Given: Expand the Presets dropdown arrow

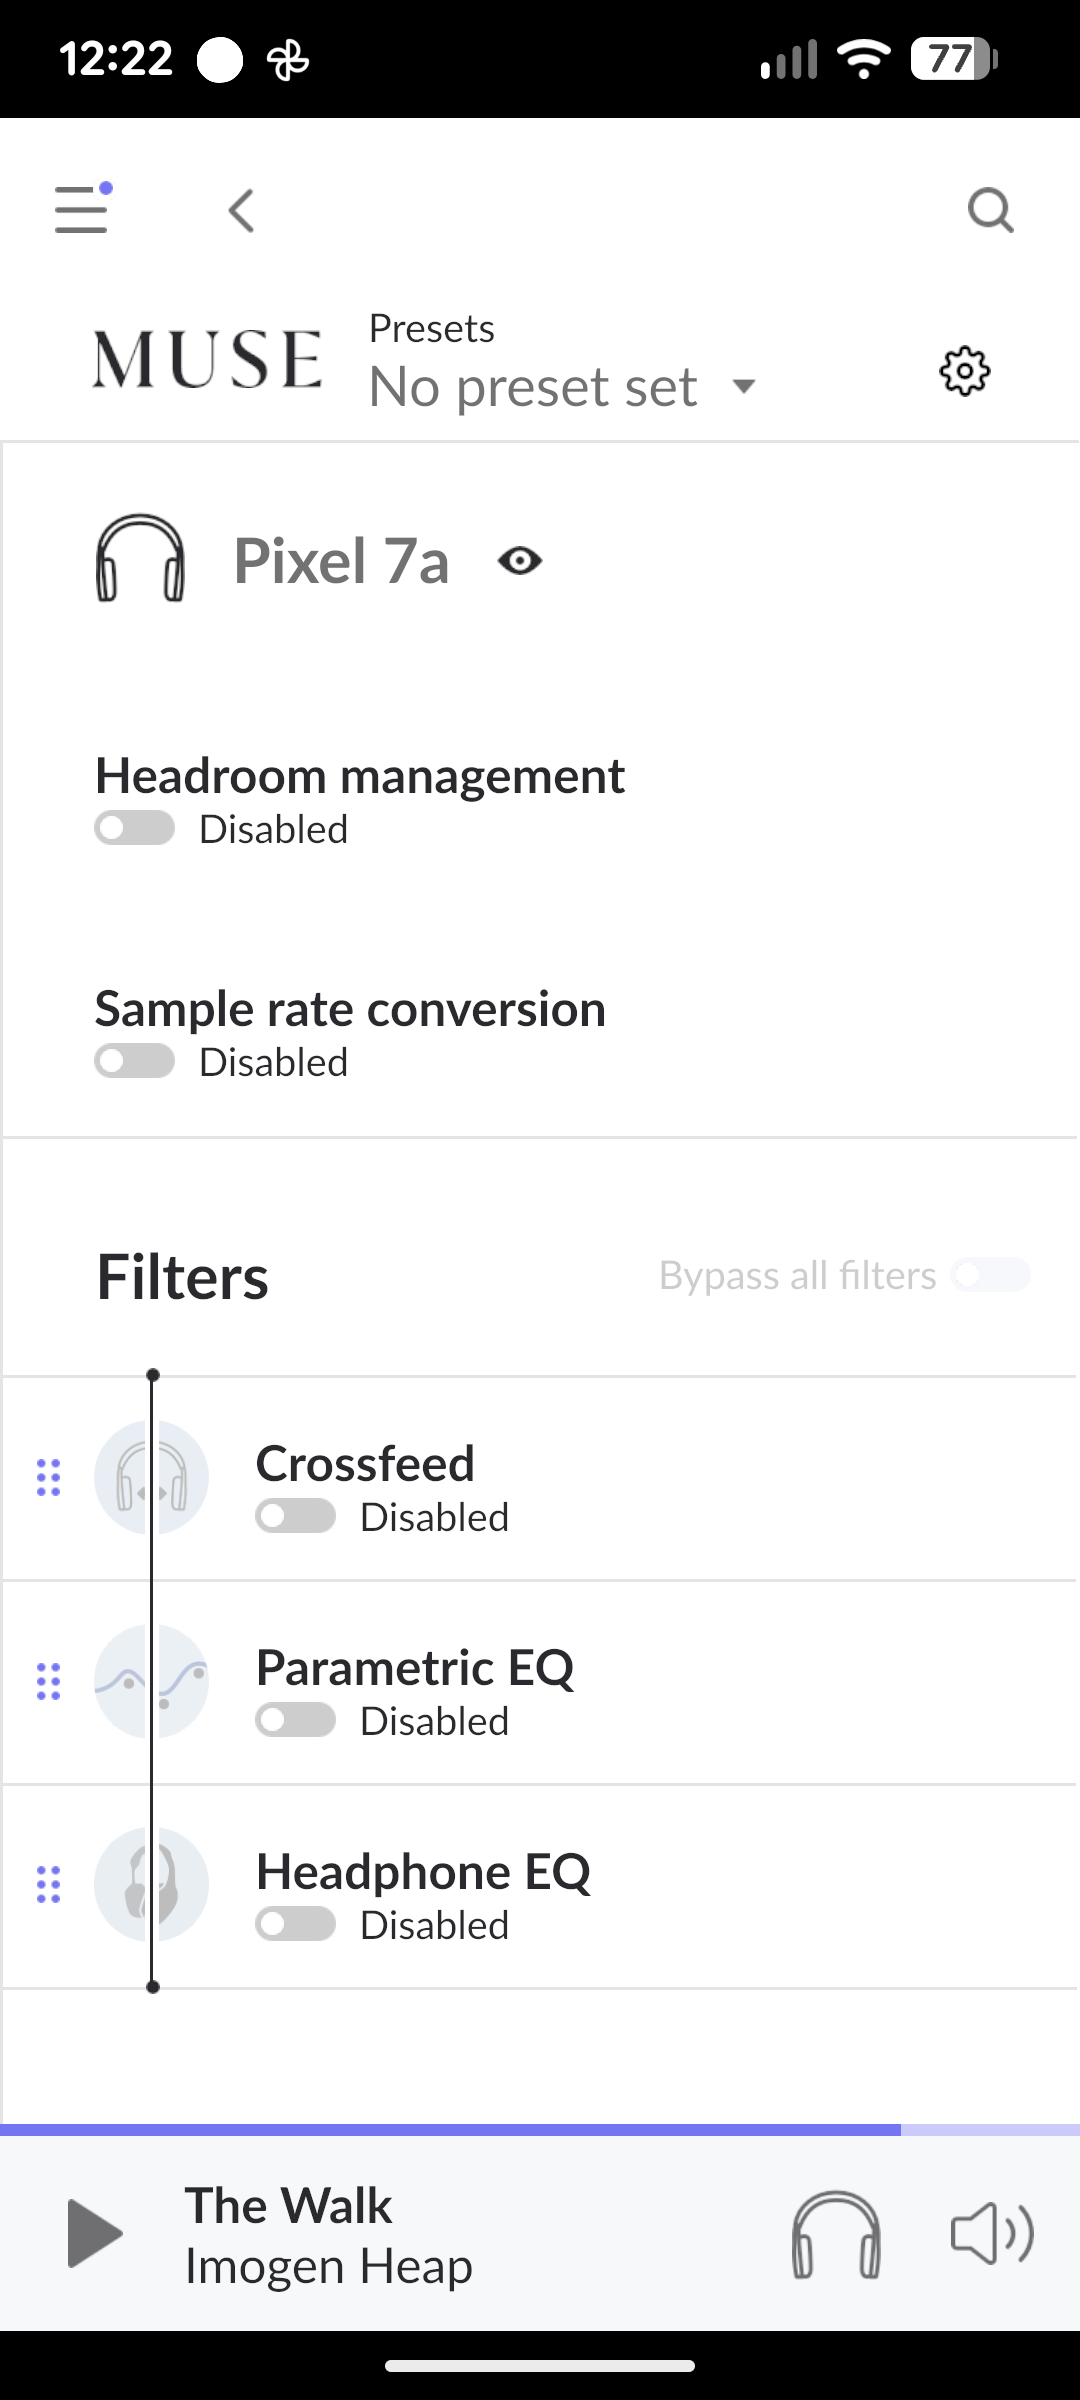Looking at the screenshot, I should pos(744,386).
